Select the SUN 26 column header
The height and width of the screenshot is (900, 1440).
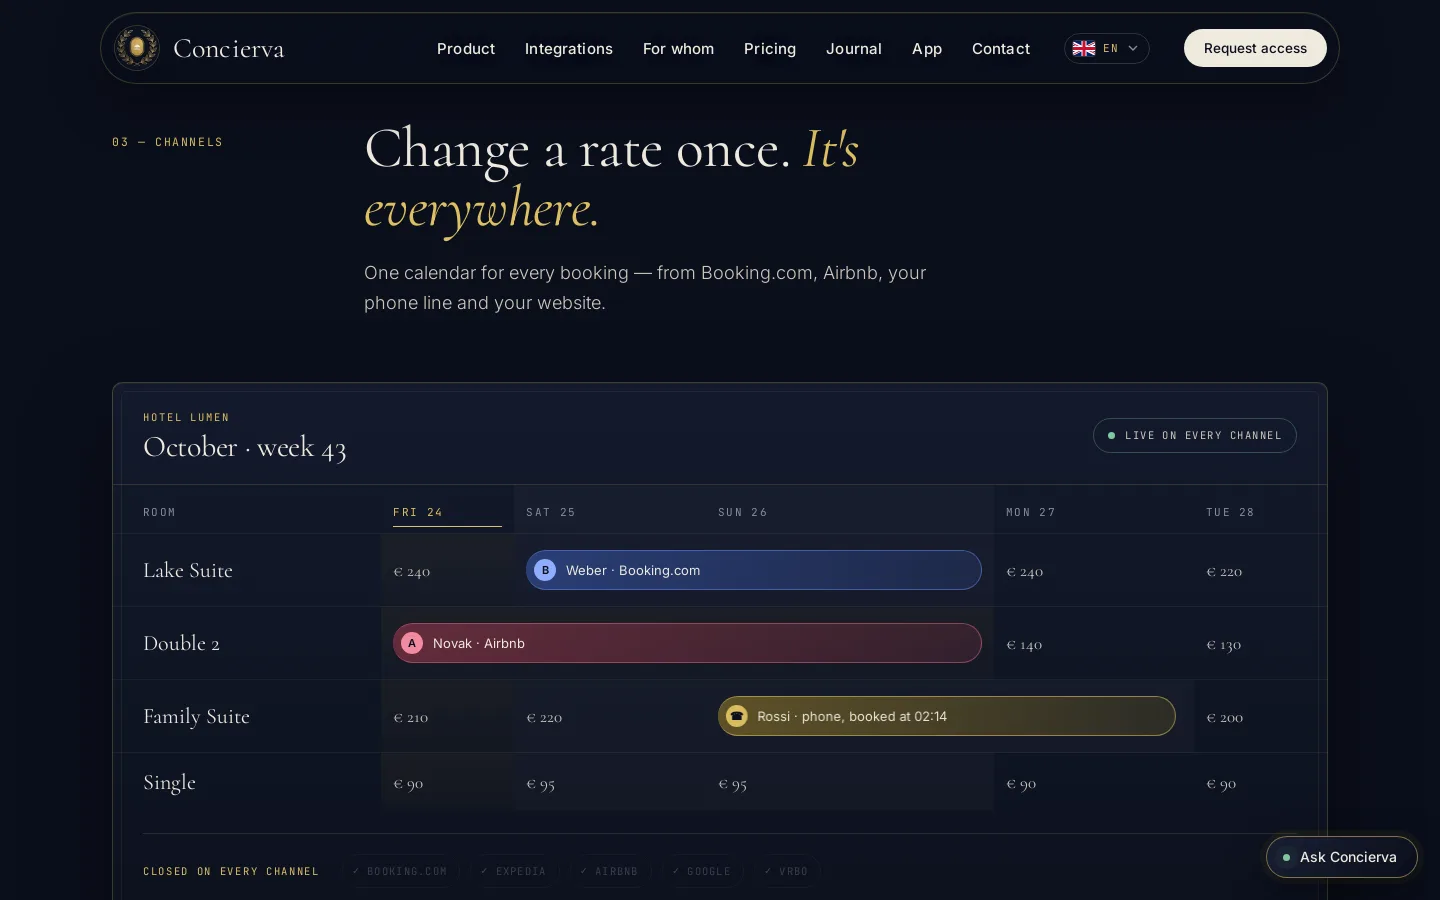pos(743,512)
